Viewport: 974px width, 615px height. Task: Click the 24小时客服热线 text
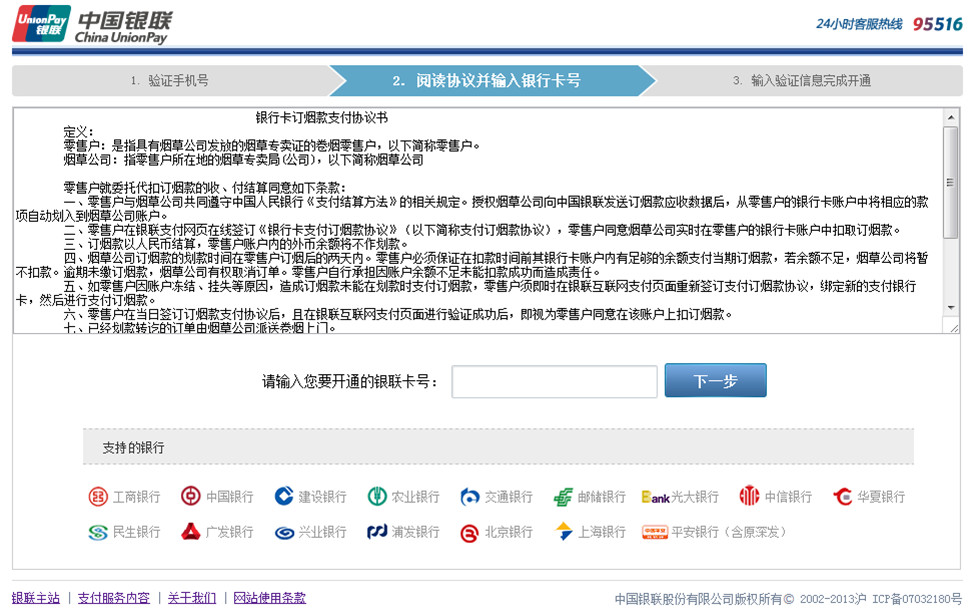coord(859,24)
